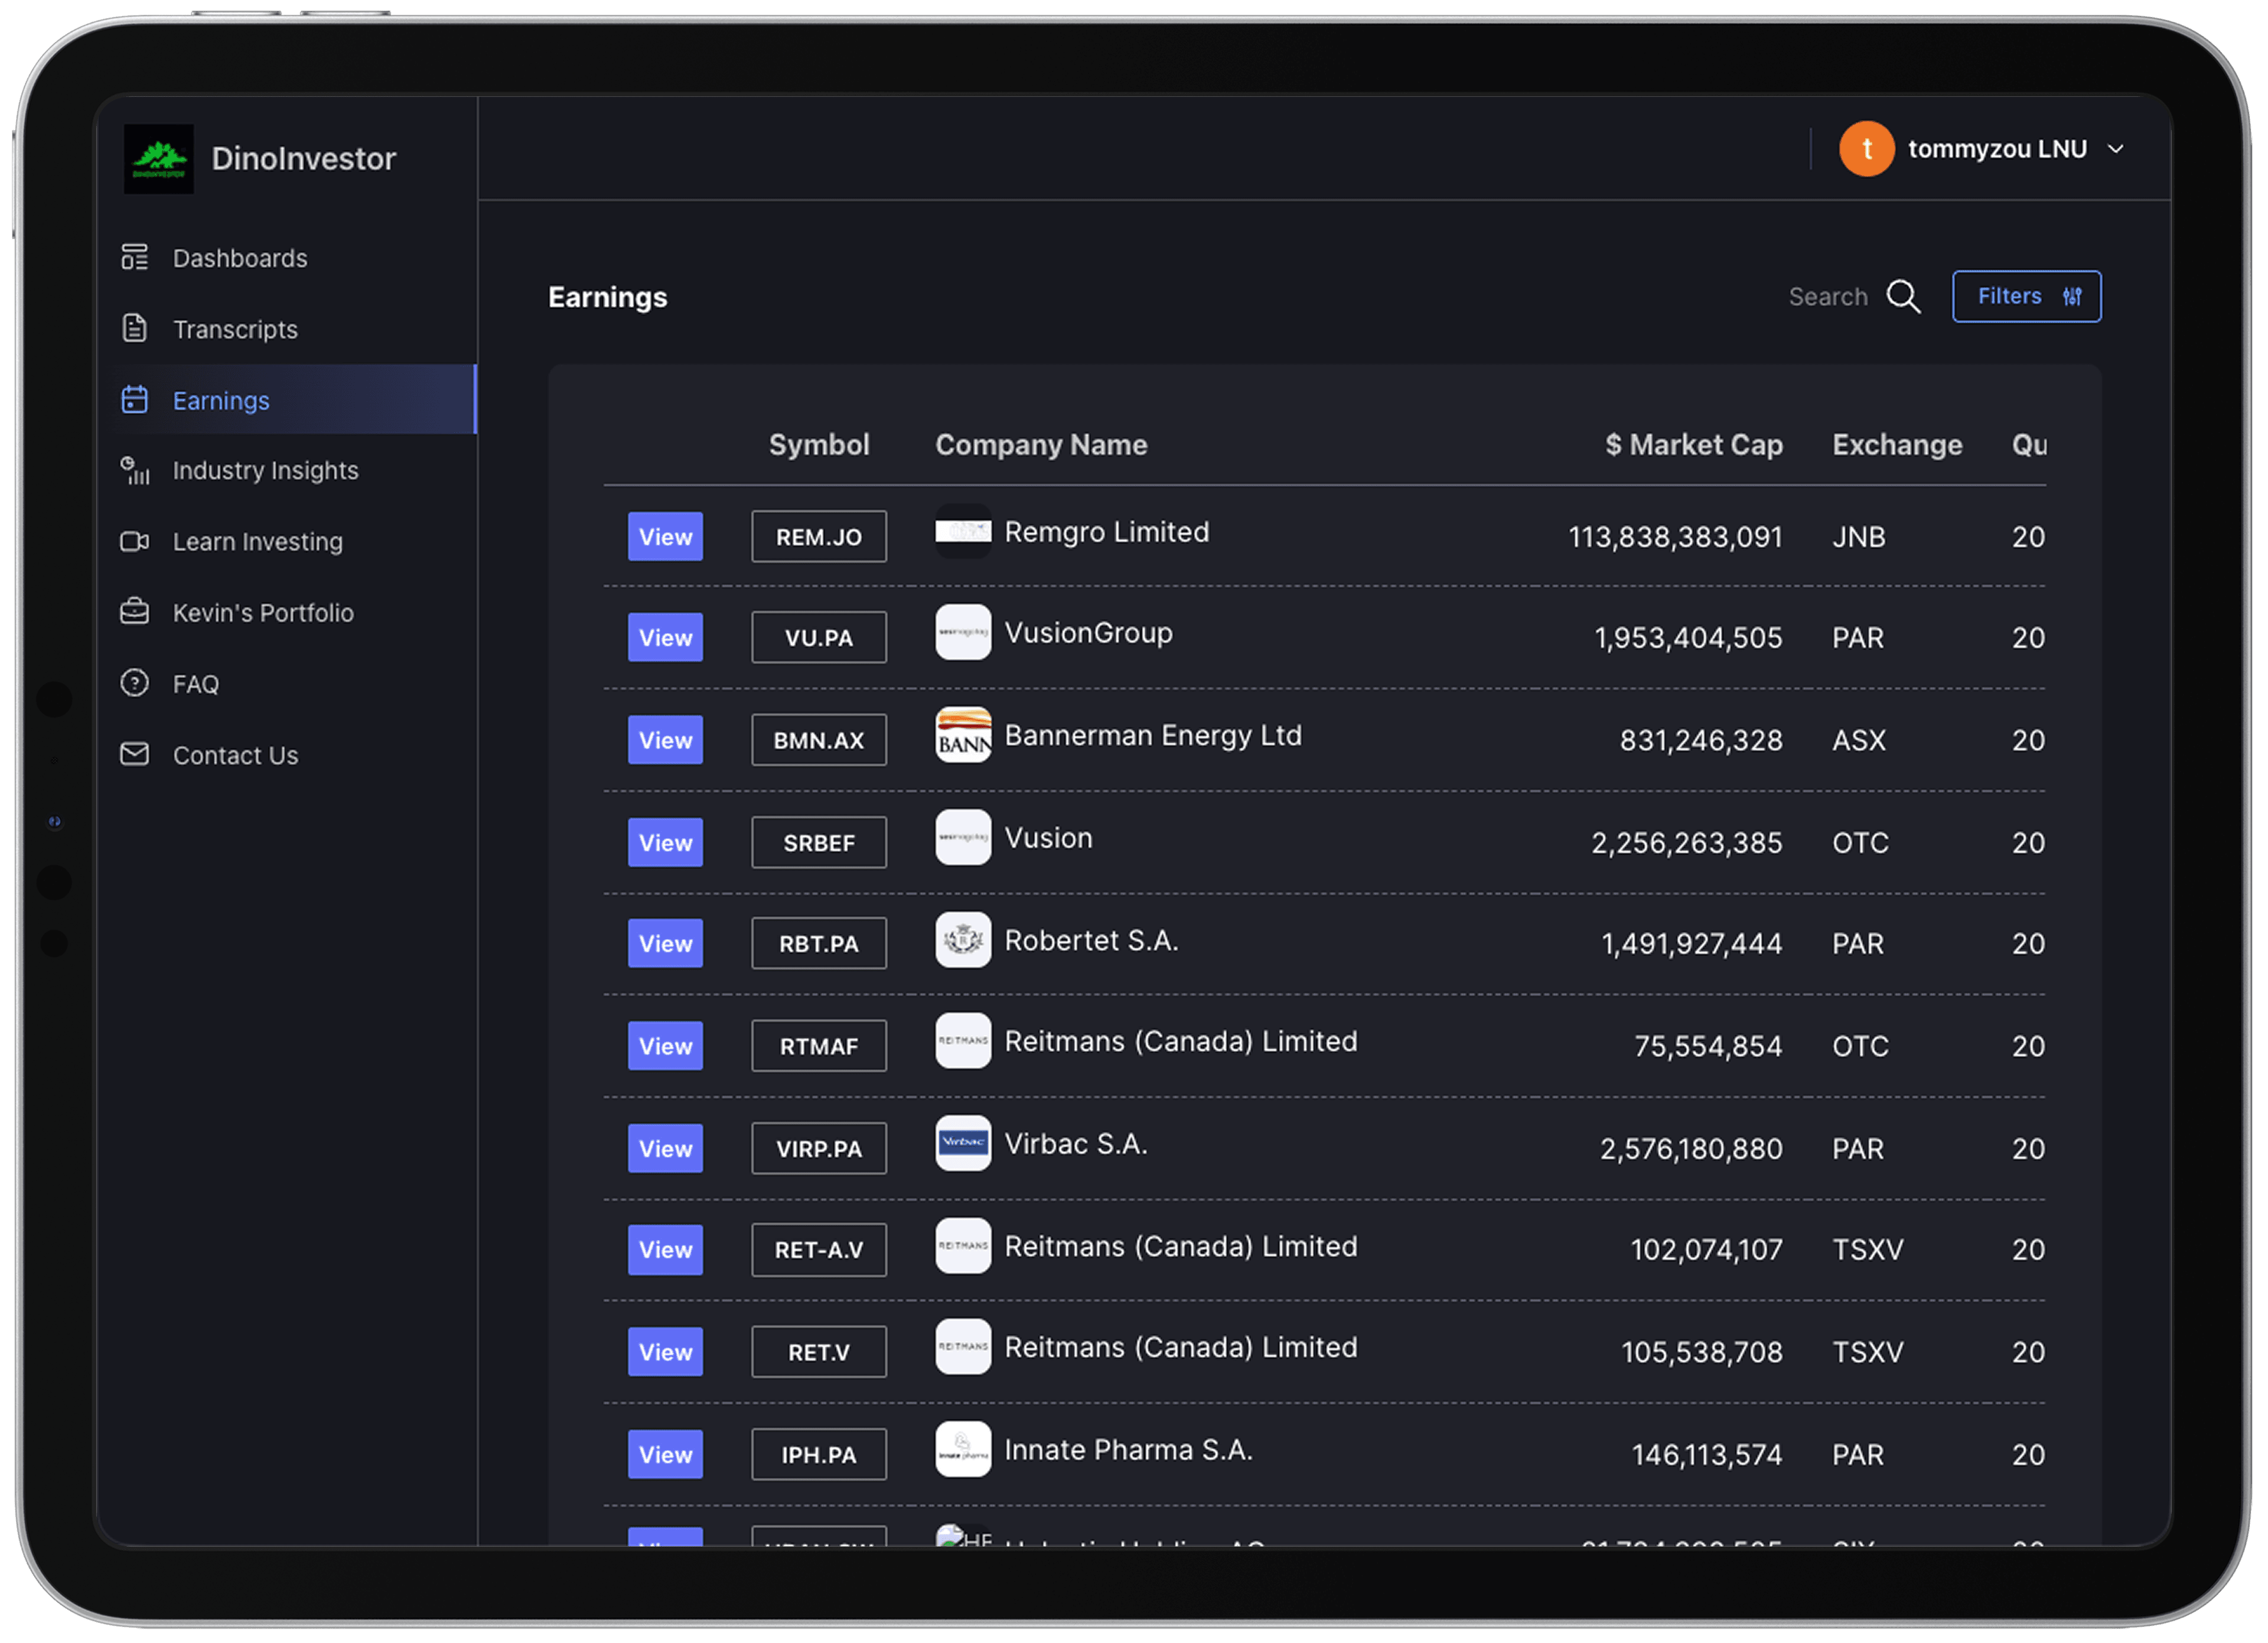The width and height of the screenshot is (2268, 1643).
Task: Click the FAQ question mark icon
Action: point(134,684)
